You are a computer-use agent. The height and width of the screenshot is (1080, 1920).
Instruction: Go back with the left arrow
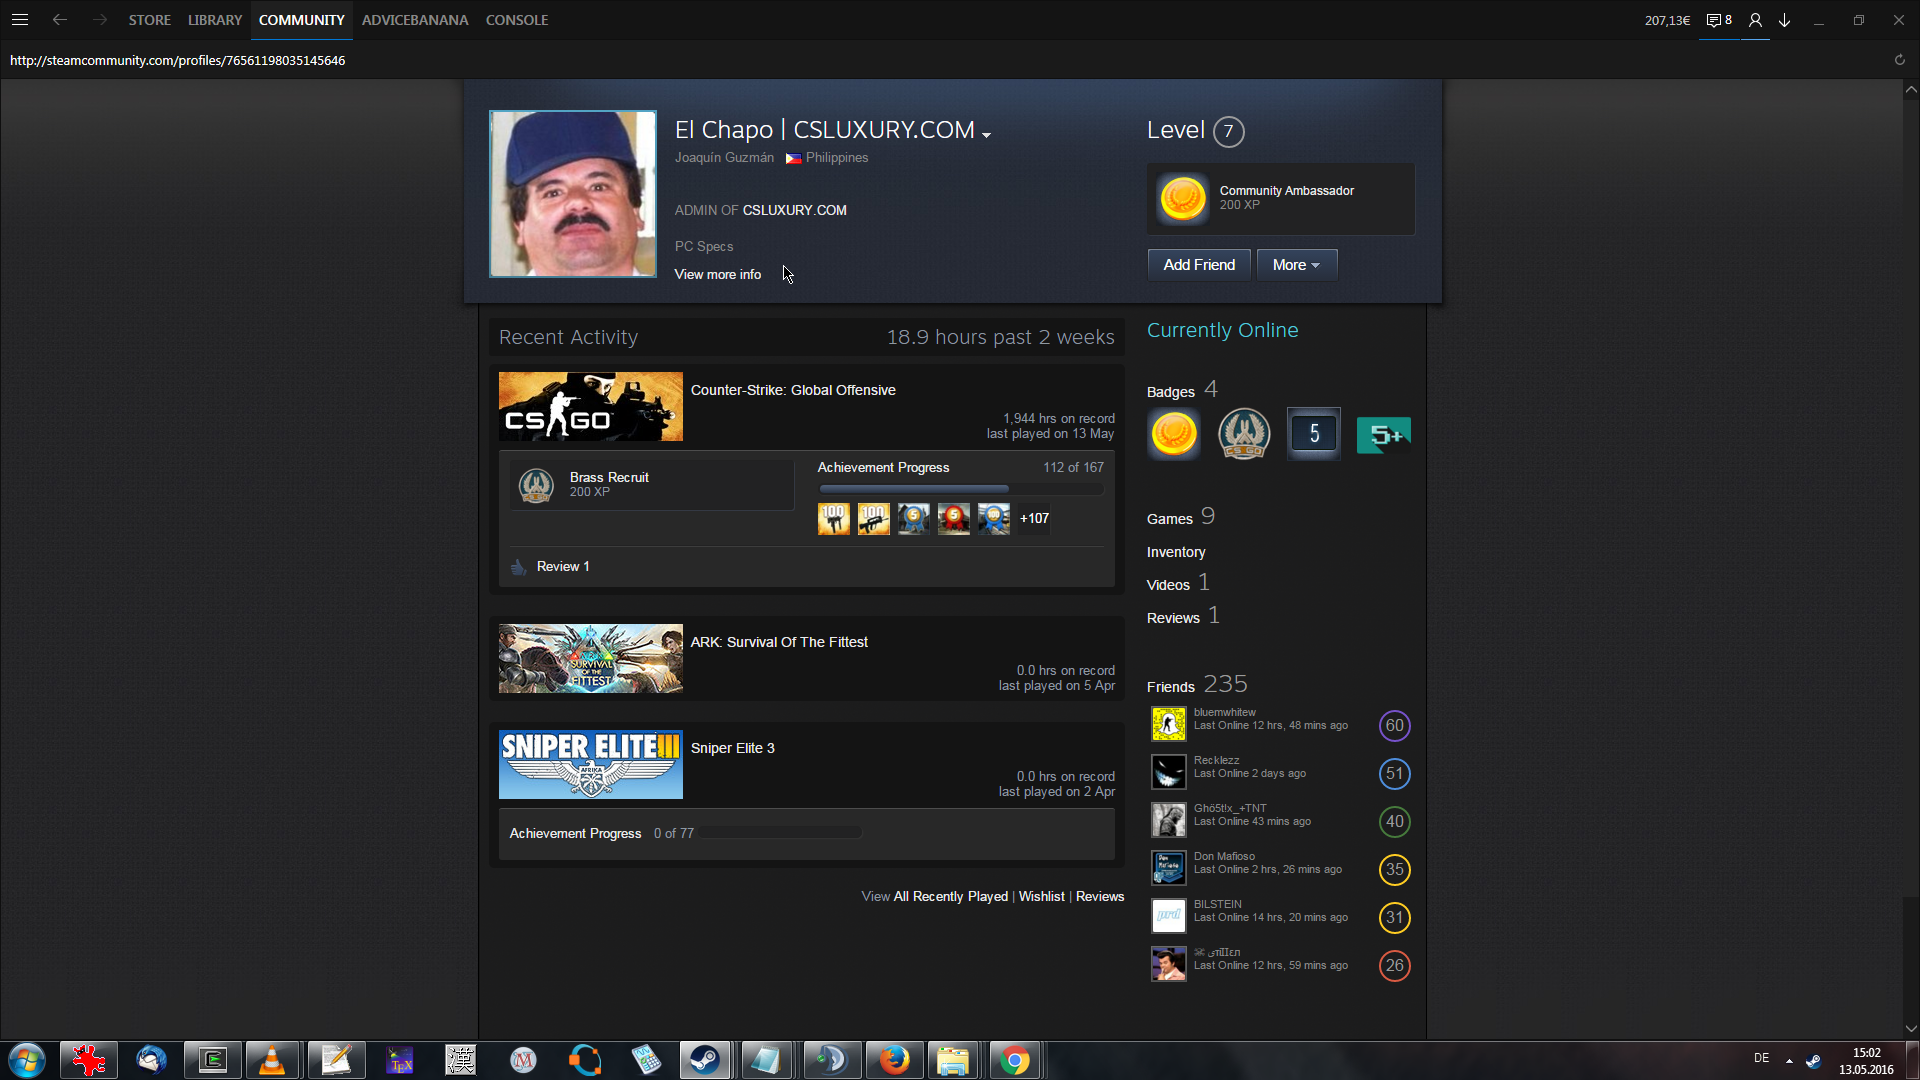click(60, 20)
